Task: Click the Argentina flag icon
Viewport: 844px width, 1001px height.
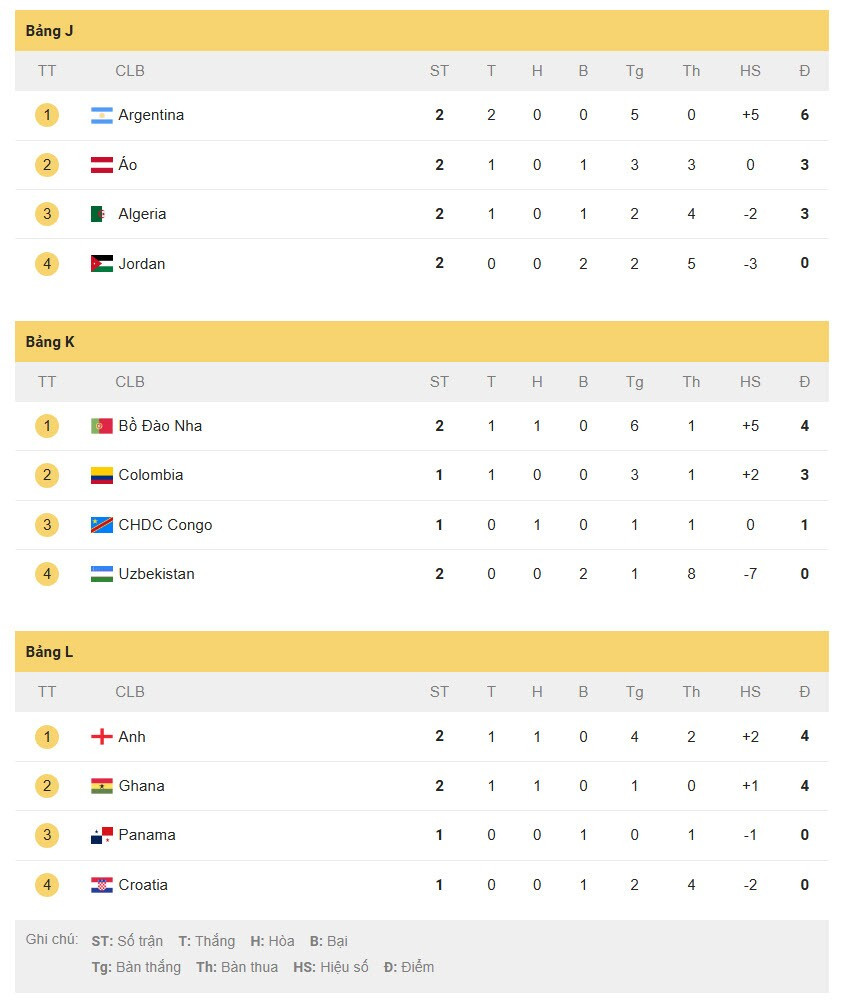Action: coord(102,116)
